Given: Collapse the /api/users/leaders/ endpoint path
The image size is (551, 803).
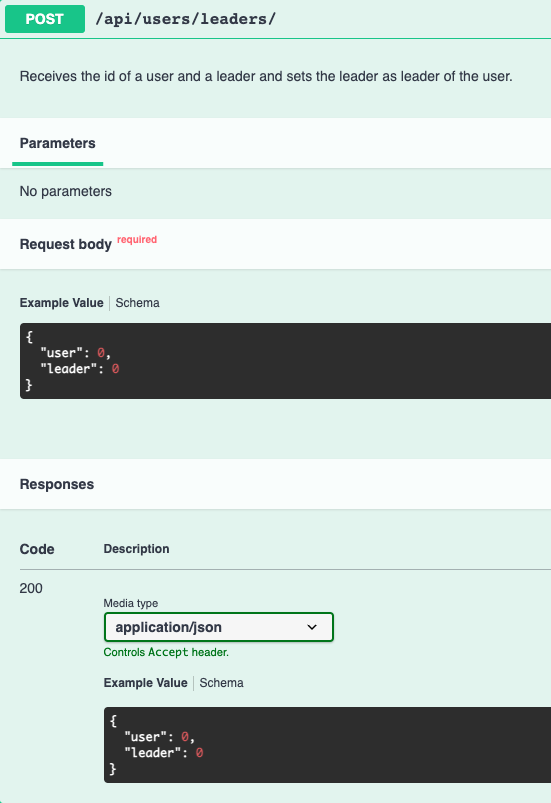Looking at the screenshot, I should click(x=185, y=19).
